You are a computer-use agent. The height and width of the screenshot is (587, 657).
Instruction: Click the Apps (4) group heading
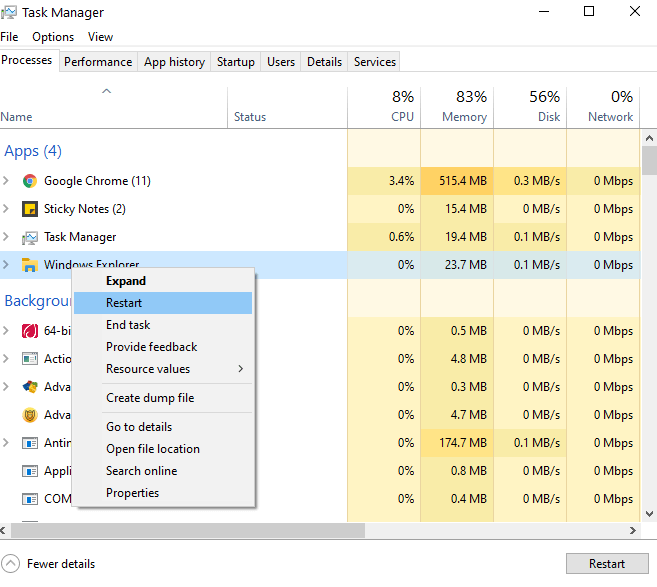tap(33, 151)
